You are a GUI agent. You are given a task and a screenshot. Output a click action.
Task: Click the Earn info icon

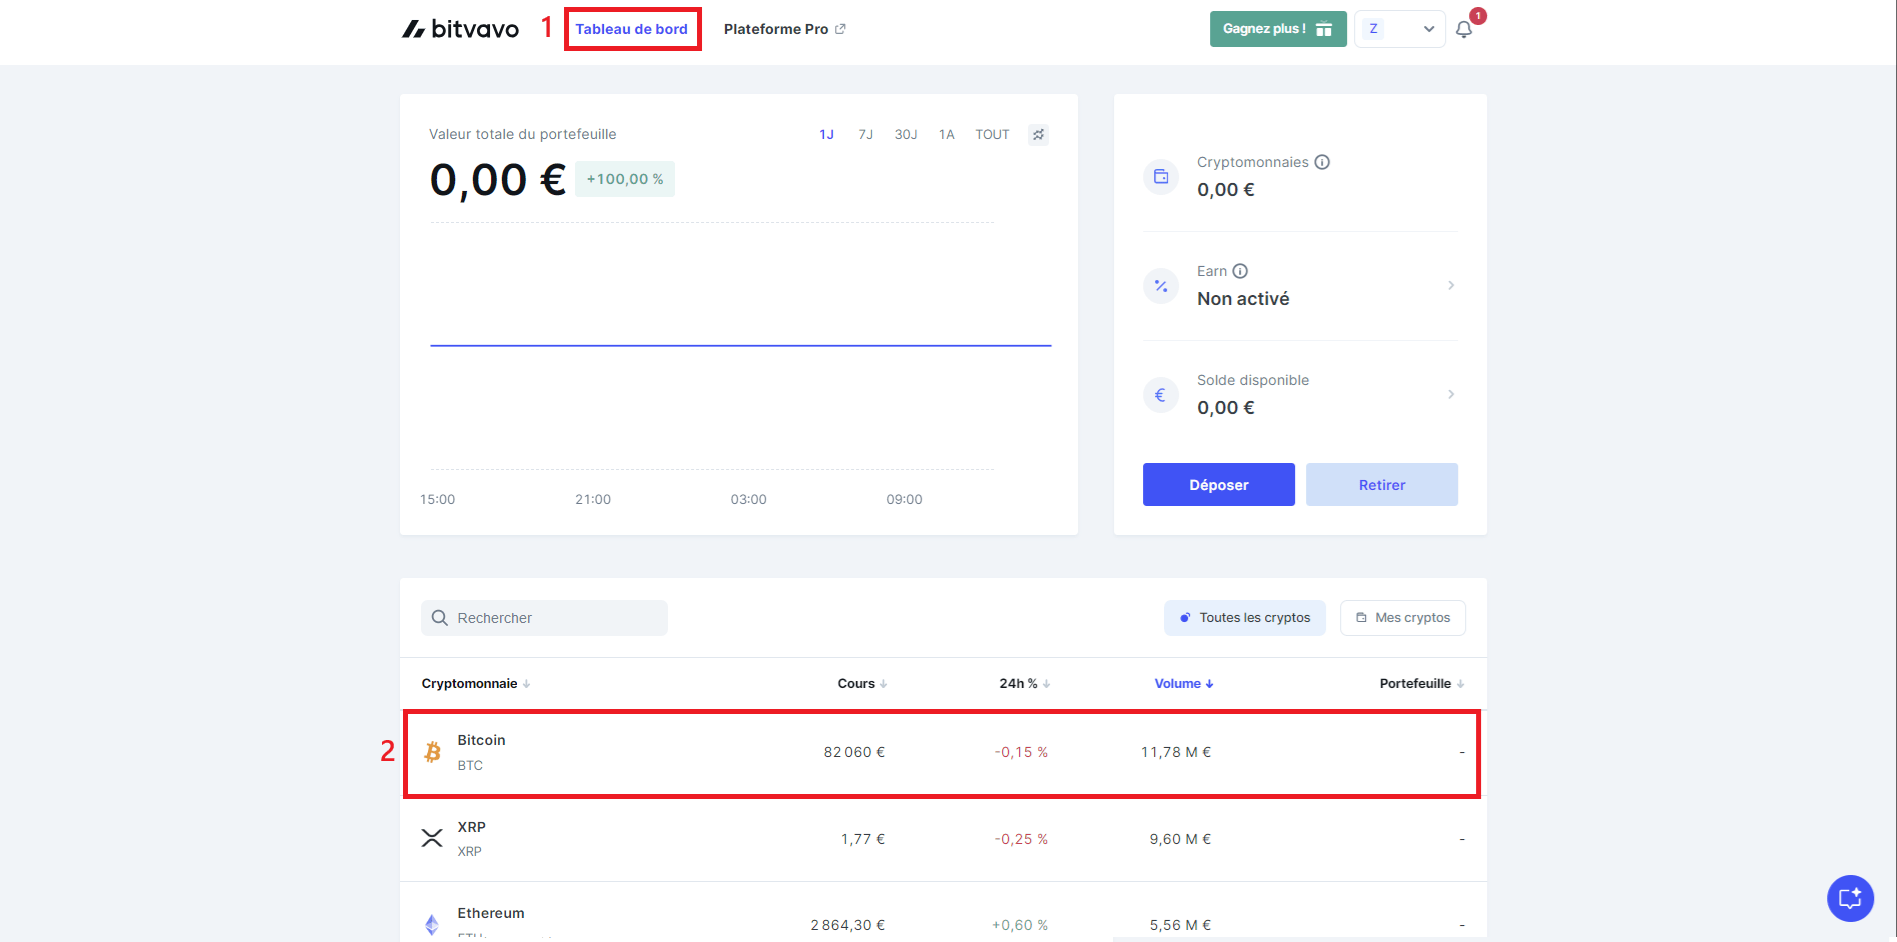point(1240,271)
